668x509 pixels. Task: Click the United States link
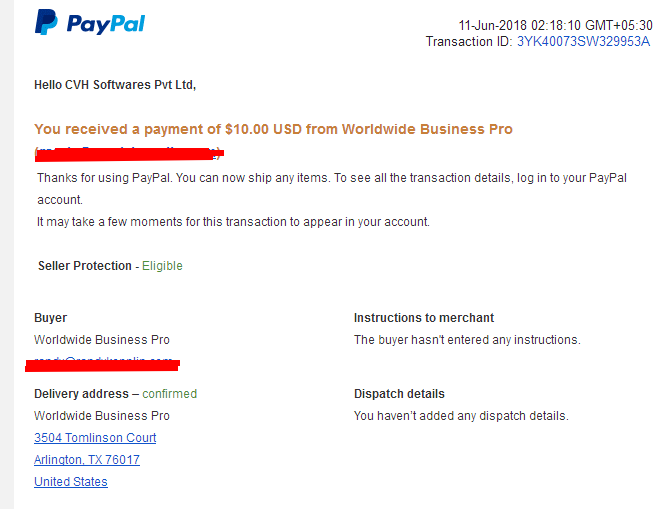(x=71, y=482)
